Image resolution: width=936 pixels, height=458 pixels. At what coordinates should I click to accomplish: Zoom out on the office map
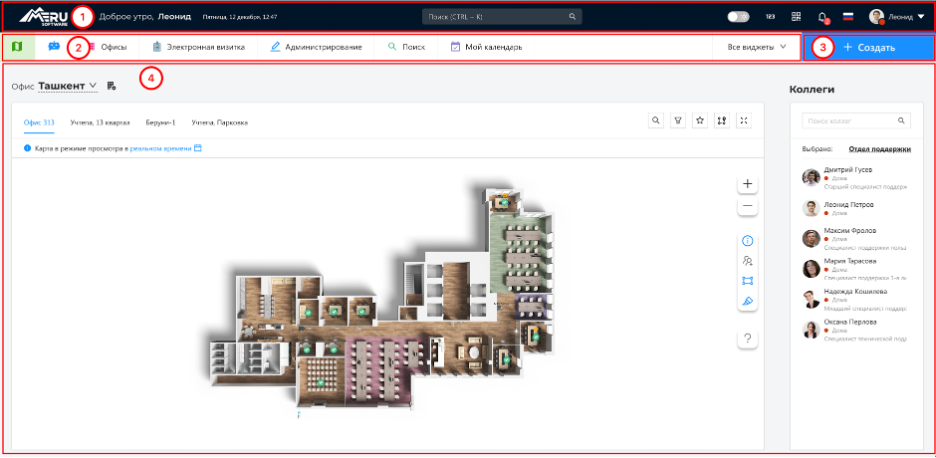pyautogui.click(x=748, y=206)
